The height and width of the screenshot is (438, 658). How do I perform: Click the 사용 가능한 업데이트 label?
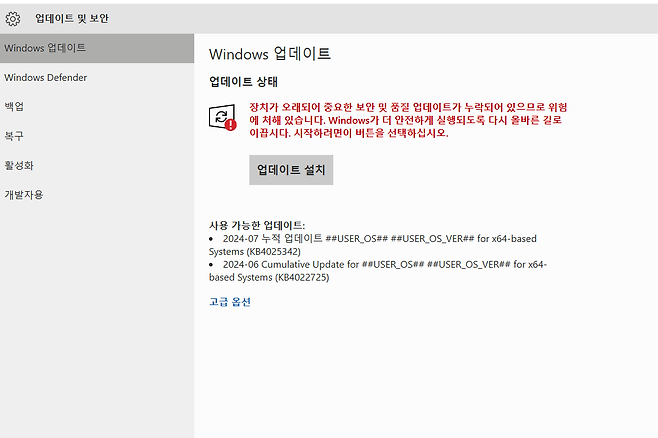pos(257,225)
